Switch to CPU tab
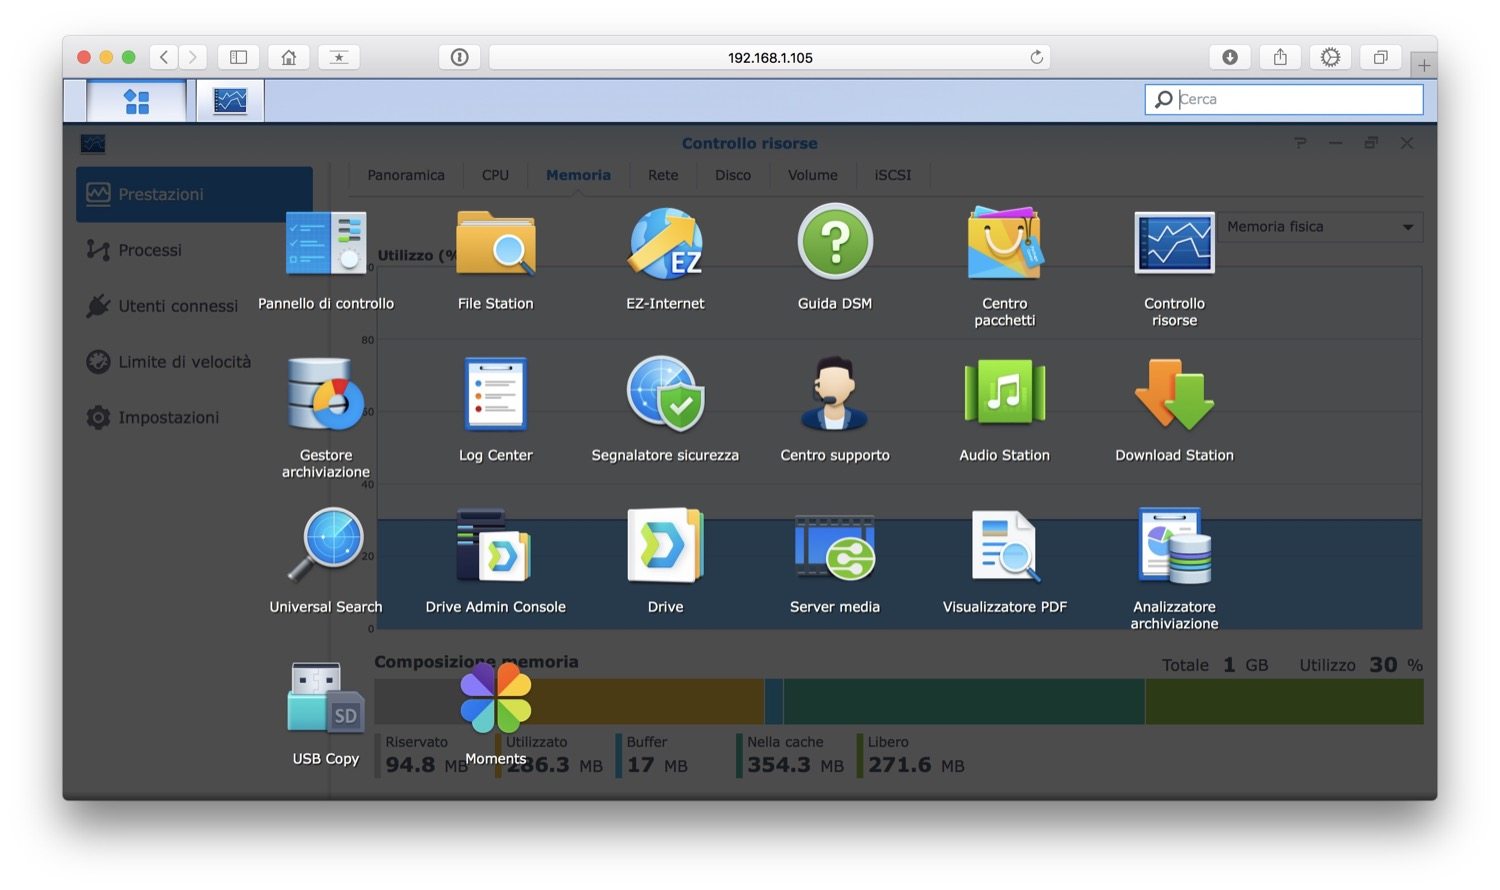The image size is (1500, 890). coord(495,175)
